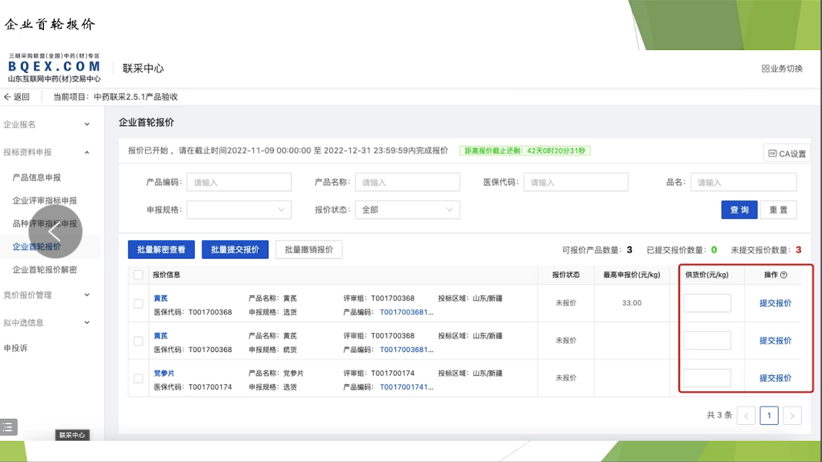
Task: Click the help icon beside 操作
Action: [x=783, y=275]
